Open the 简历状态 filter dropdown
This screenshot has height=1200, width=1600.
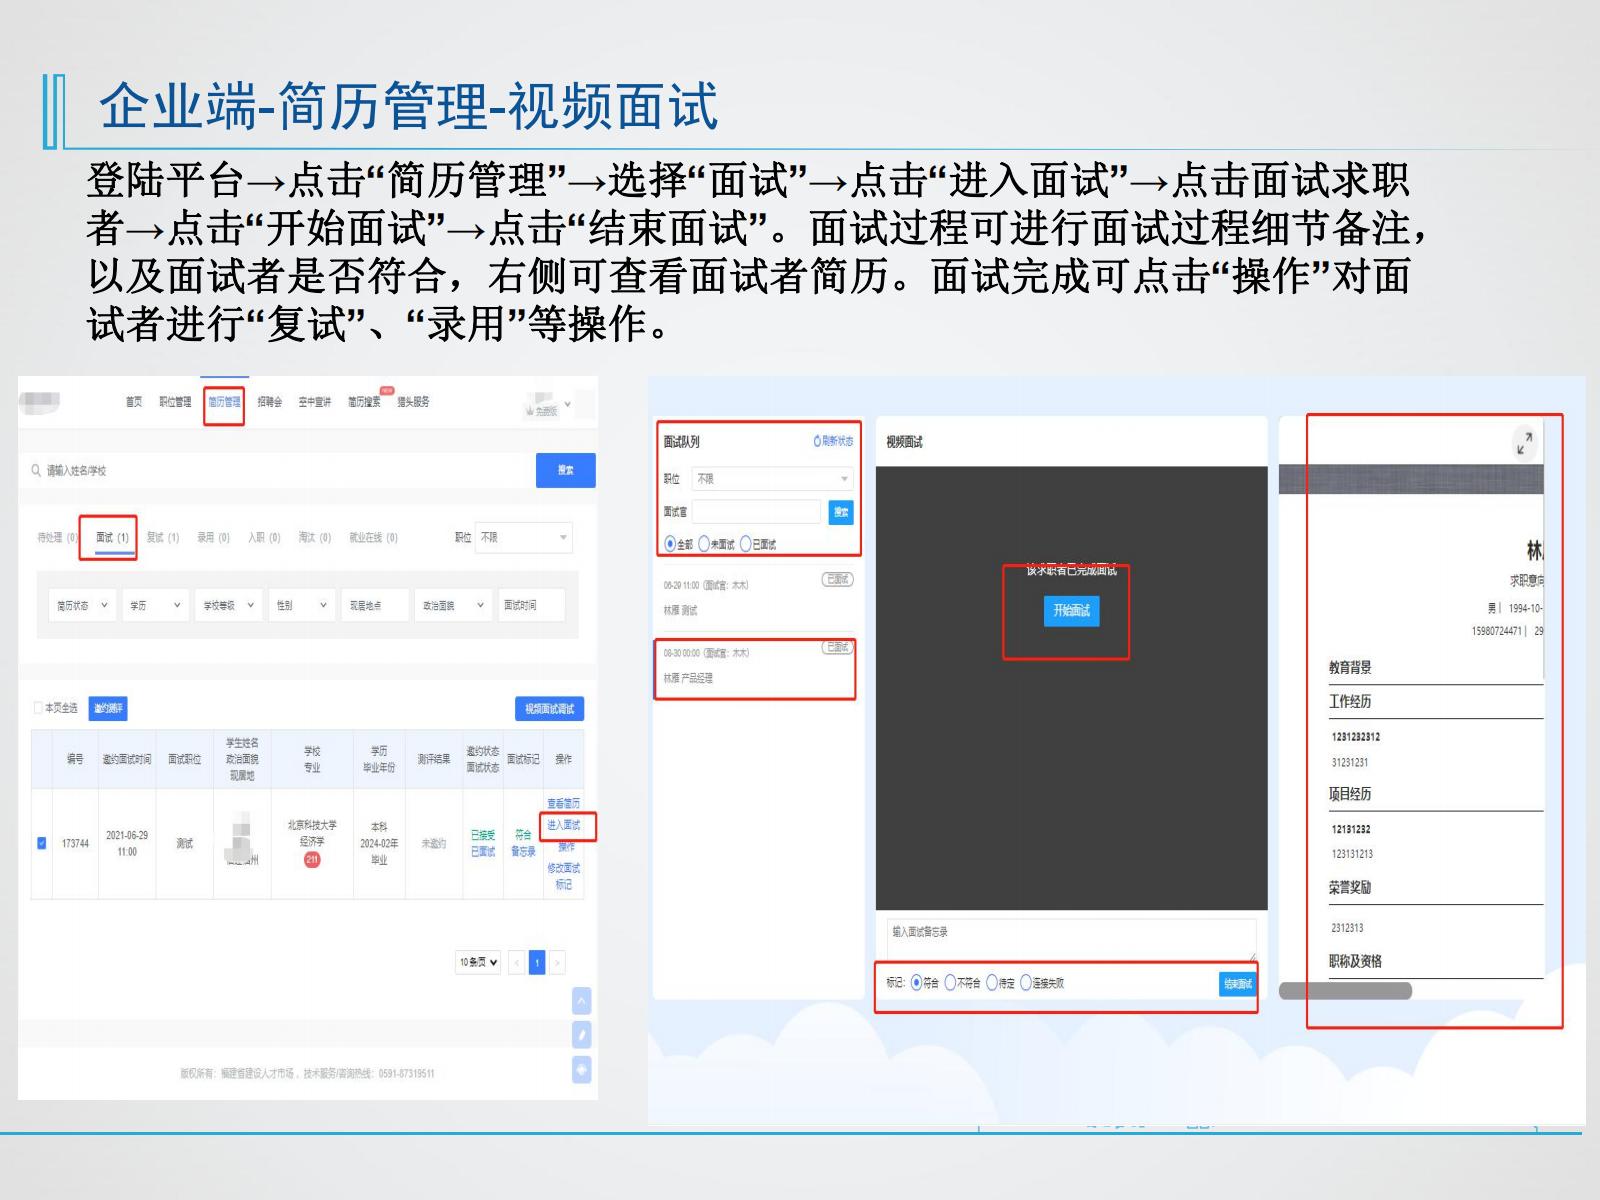pyautogui.click(x=82, y=605)
